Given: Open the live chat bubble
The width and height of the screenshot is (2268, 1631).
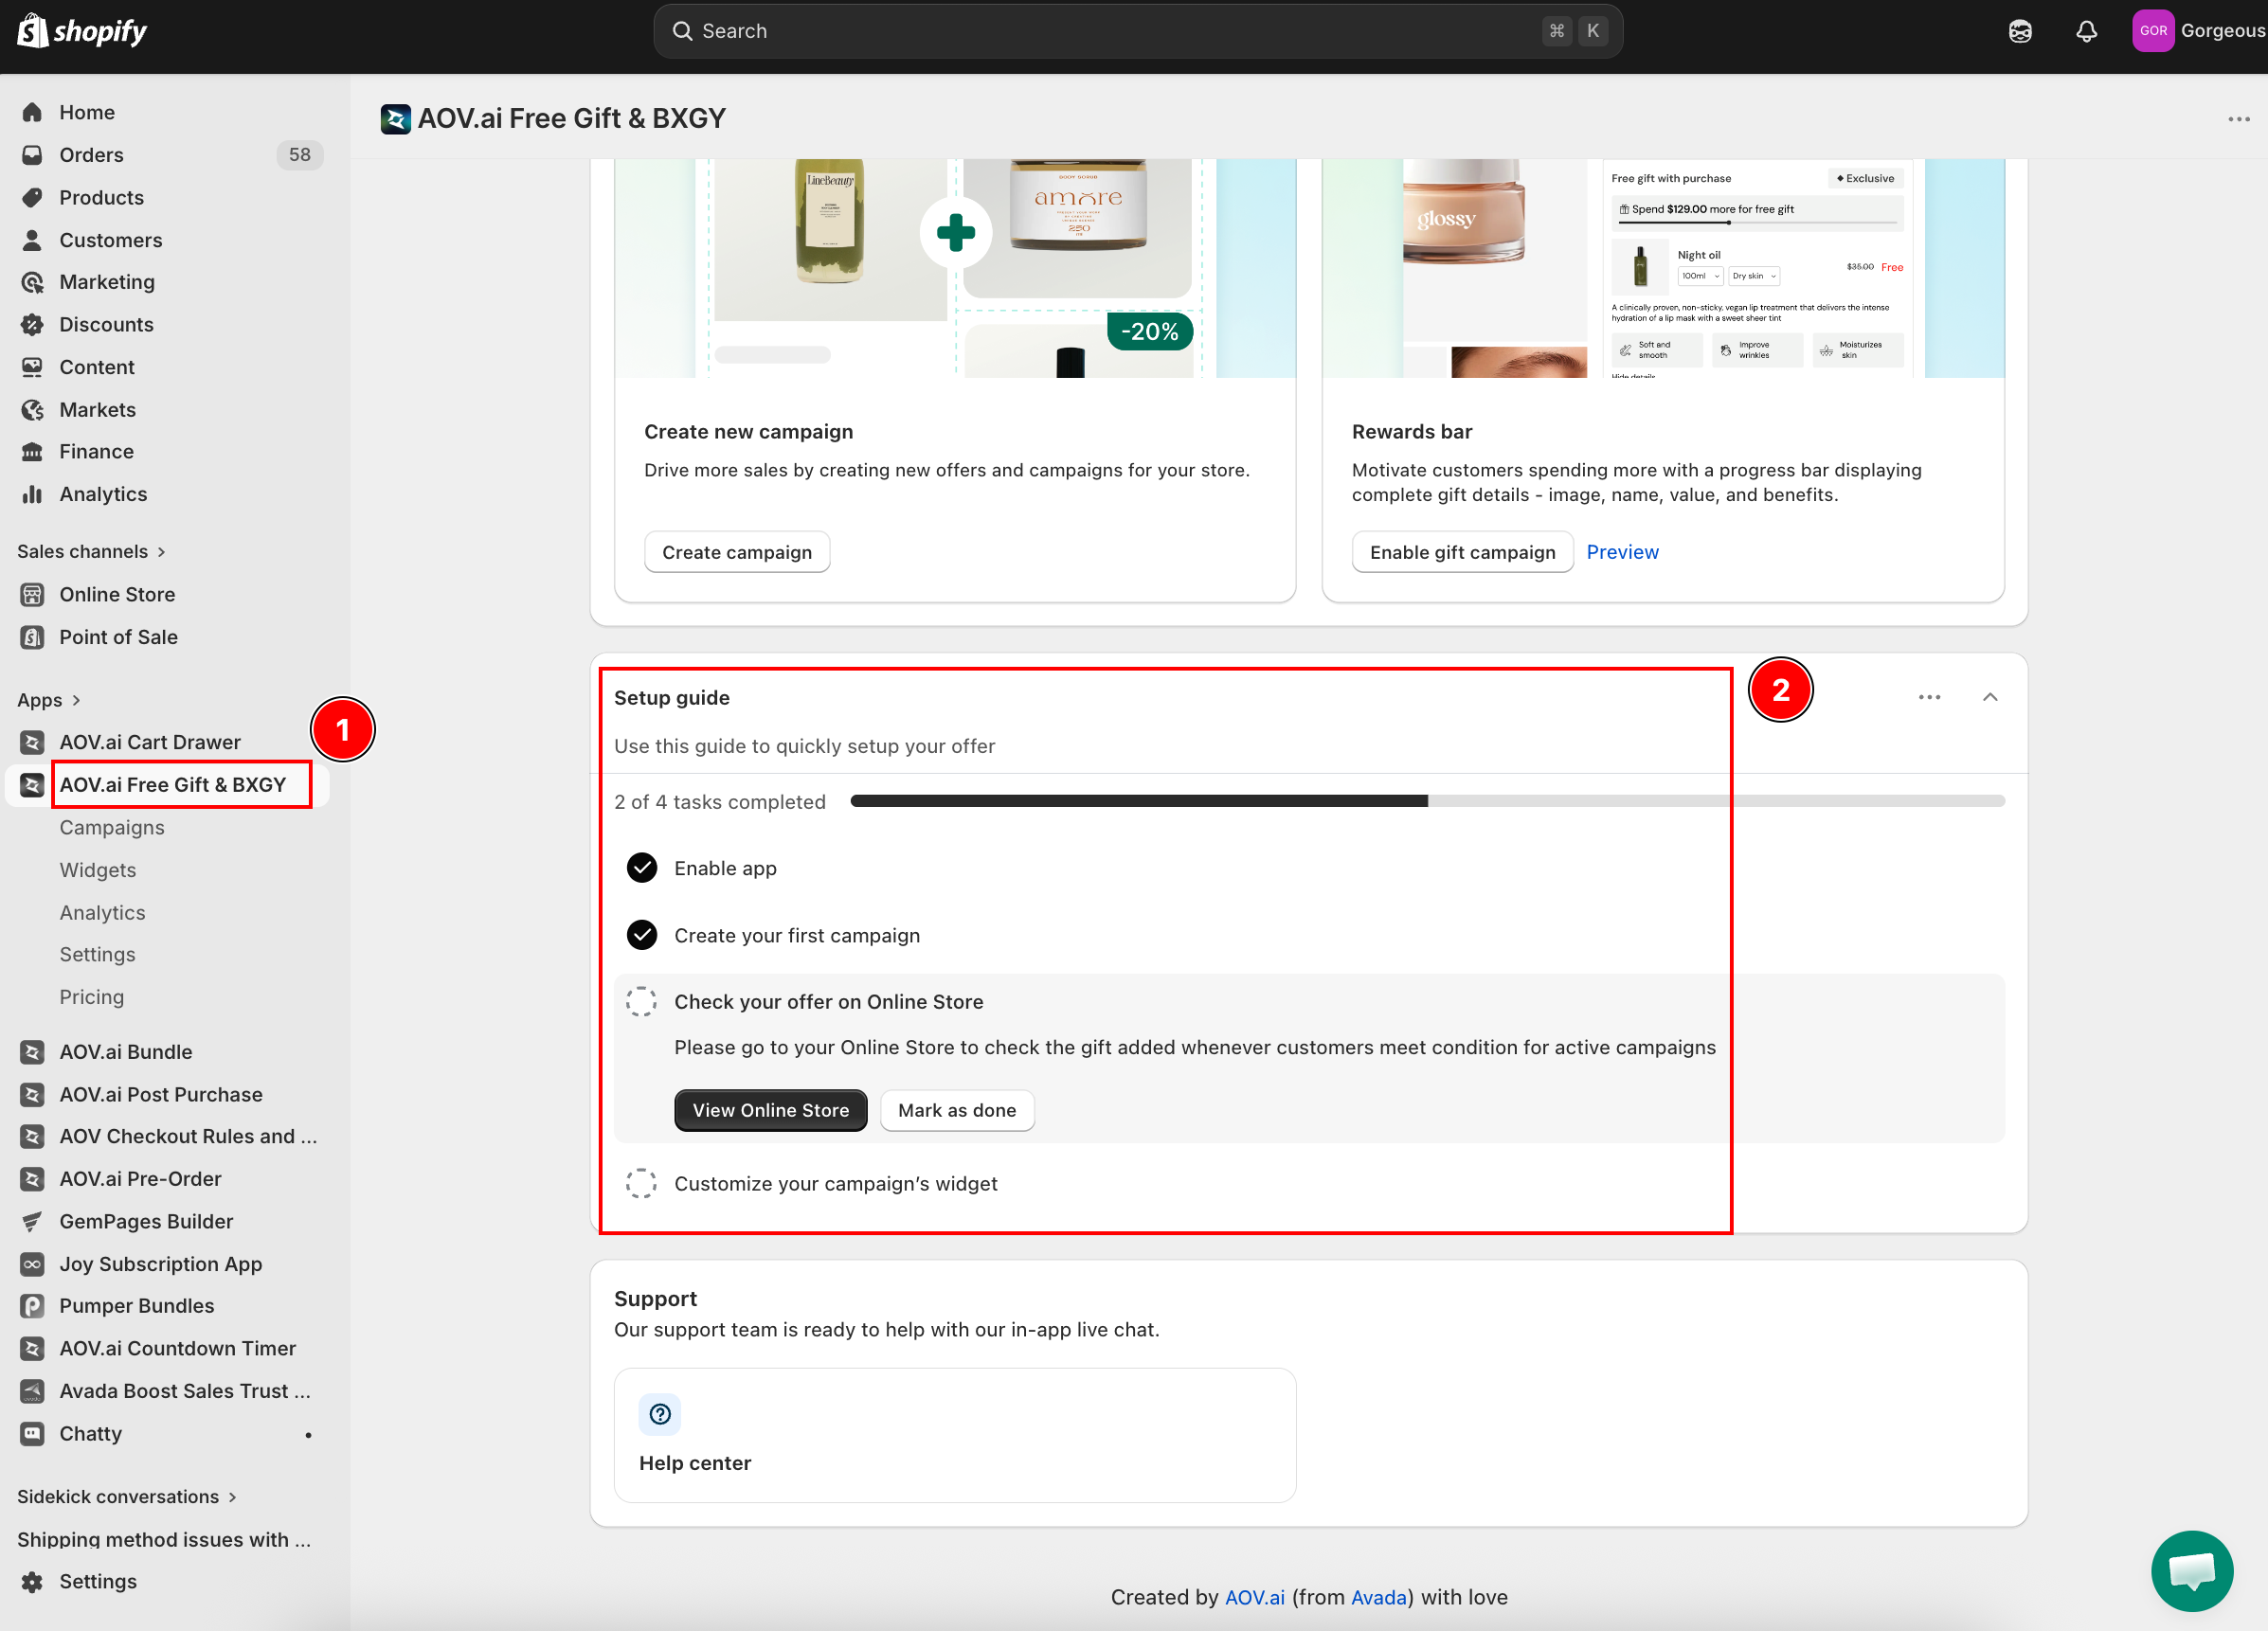Looking at the screenshot, I should pyautogui.click(x=2191, y=1570).
